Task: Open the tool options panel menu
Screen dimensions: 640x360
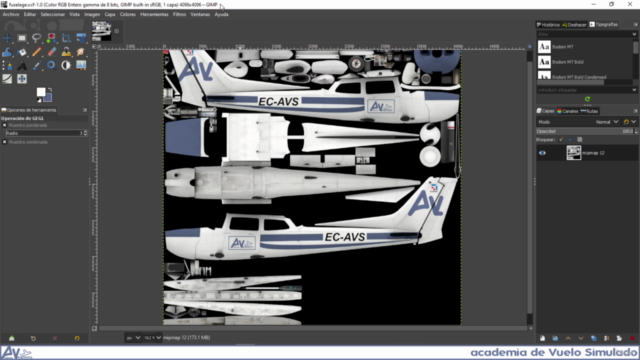Action: tap(85, 110)
